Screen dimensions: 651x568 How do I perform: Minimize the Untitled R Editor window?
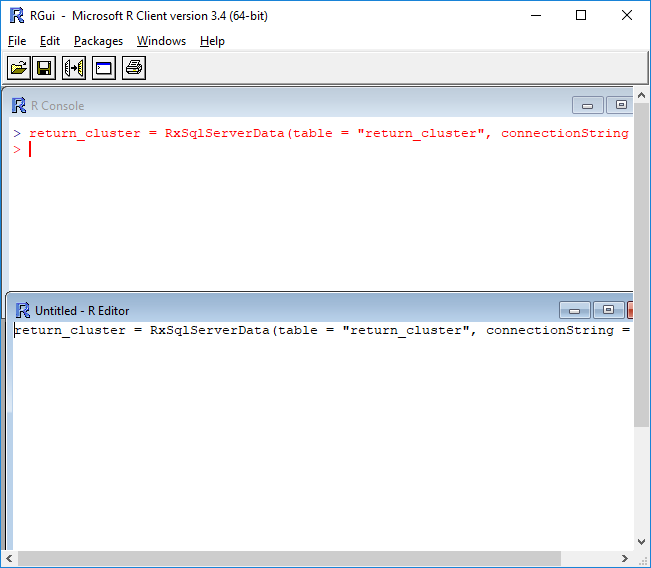pos(574,310)
